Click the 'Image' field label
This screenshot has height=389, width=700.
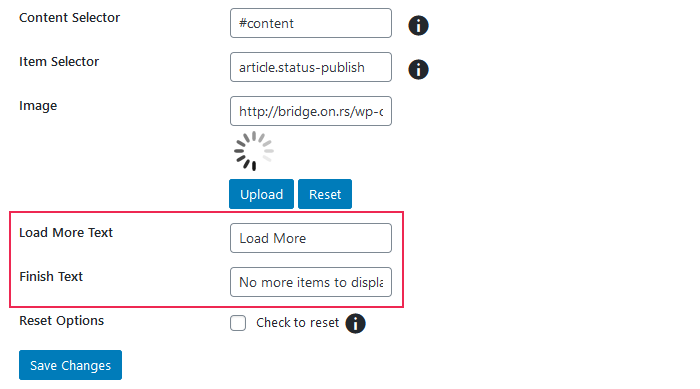[x=38, y=106]
